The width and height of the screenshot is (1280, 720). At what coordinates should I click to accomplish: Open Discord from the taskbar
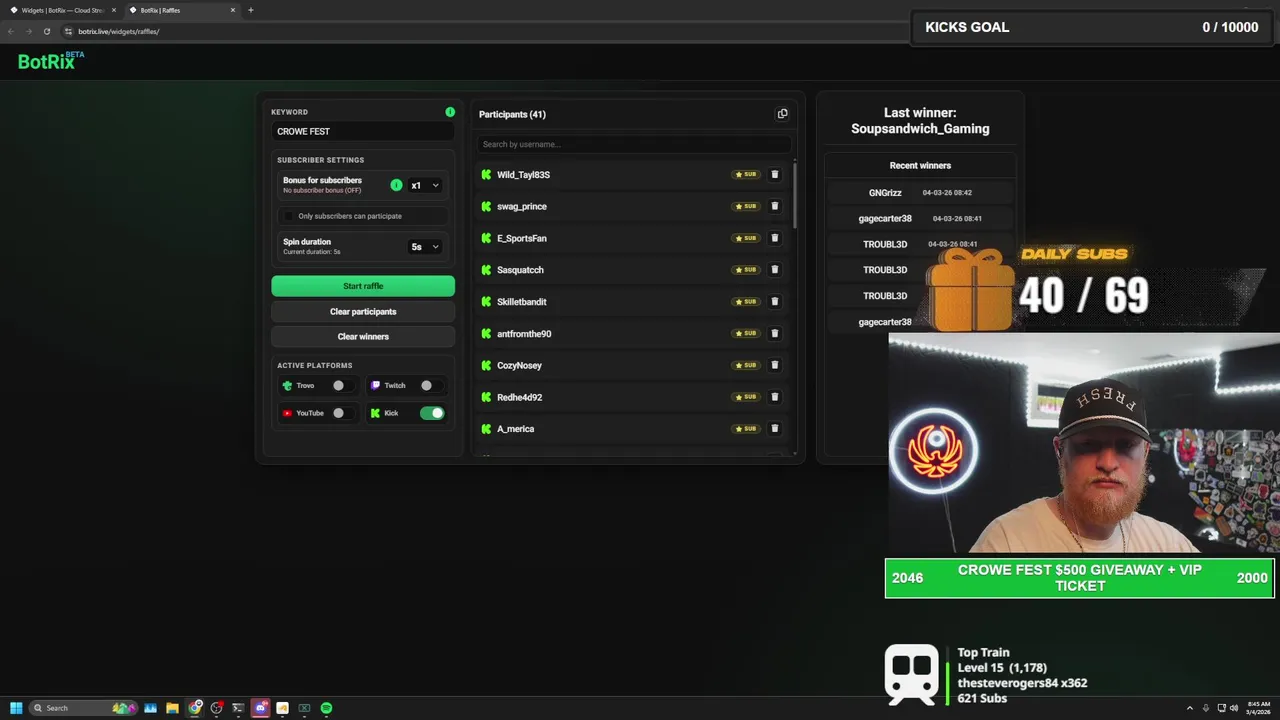260,708
